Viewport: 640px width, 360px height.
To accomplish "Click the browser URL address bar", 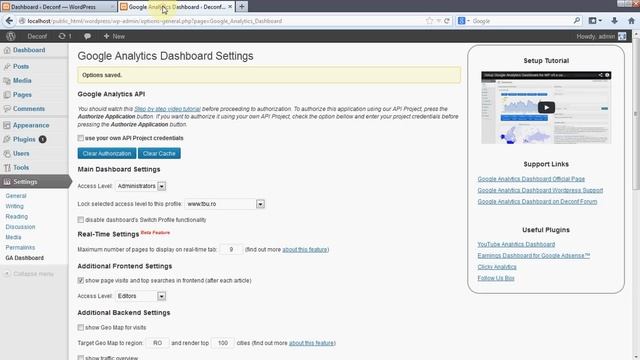I will pos(224,21).
